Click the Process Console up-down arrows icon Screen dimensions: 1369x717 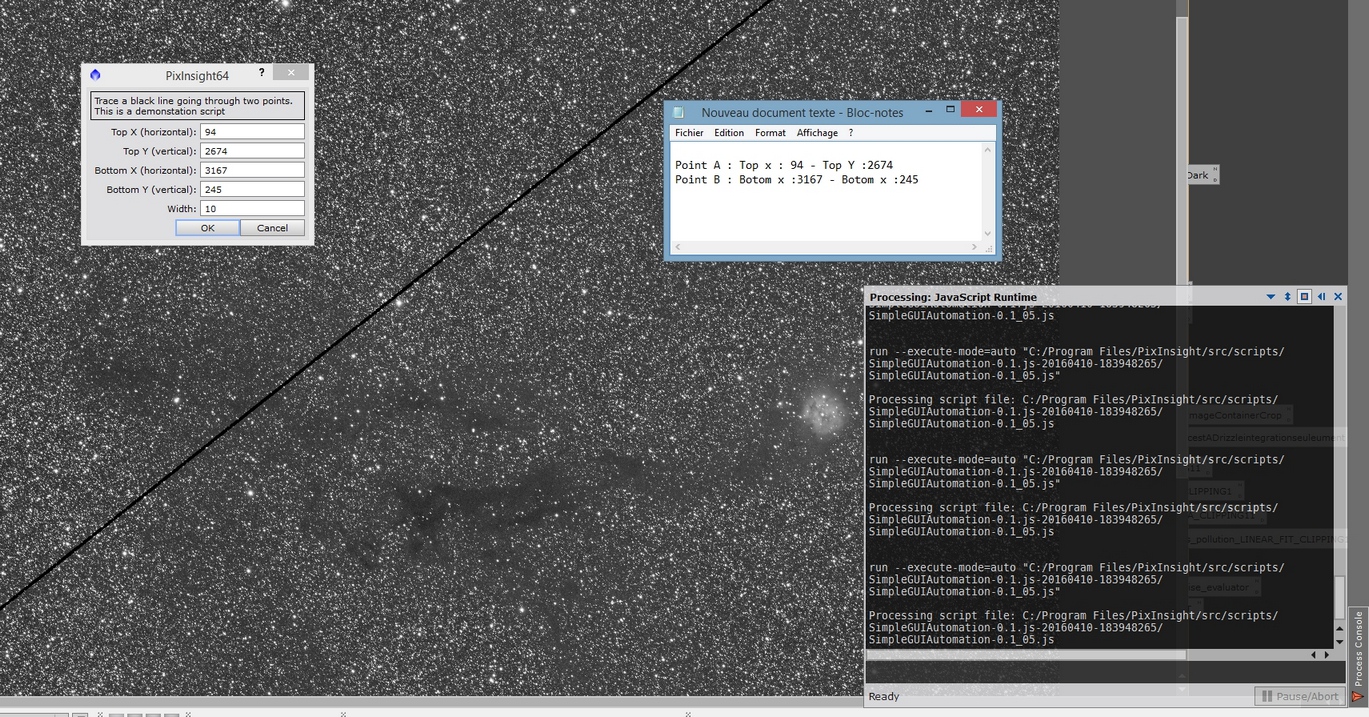click(x=1288, y=297)
